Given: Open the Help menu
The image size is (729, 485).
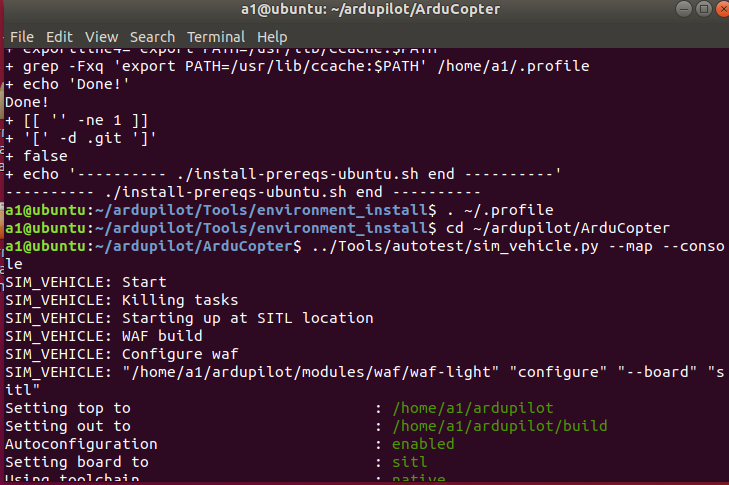Looking at the screenshot, I should [x=272, y=37].
